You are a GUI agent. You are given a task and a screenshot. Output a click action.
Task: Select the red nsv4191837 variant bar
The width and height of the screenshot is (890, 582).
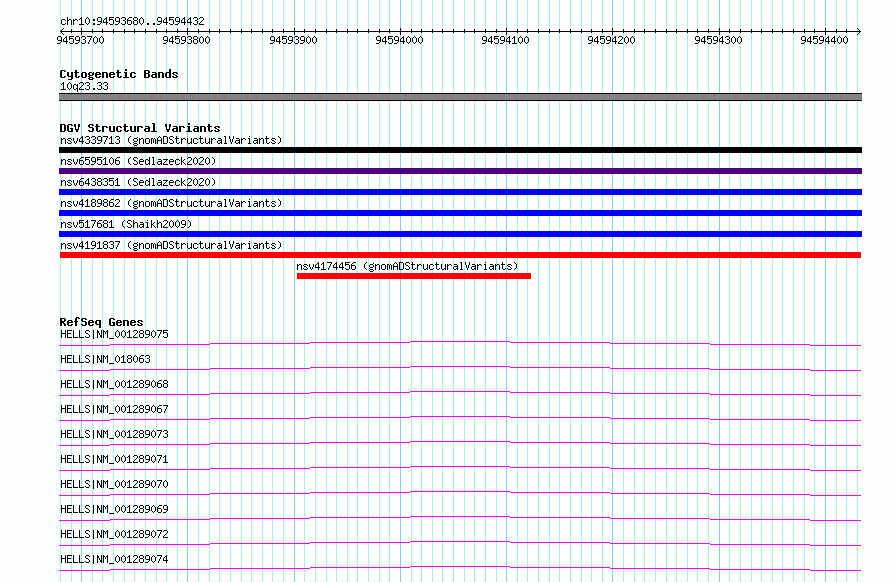460,255
